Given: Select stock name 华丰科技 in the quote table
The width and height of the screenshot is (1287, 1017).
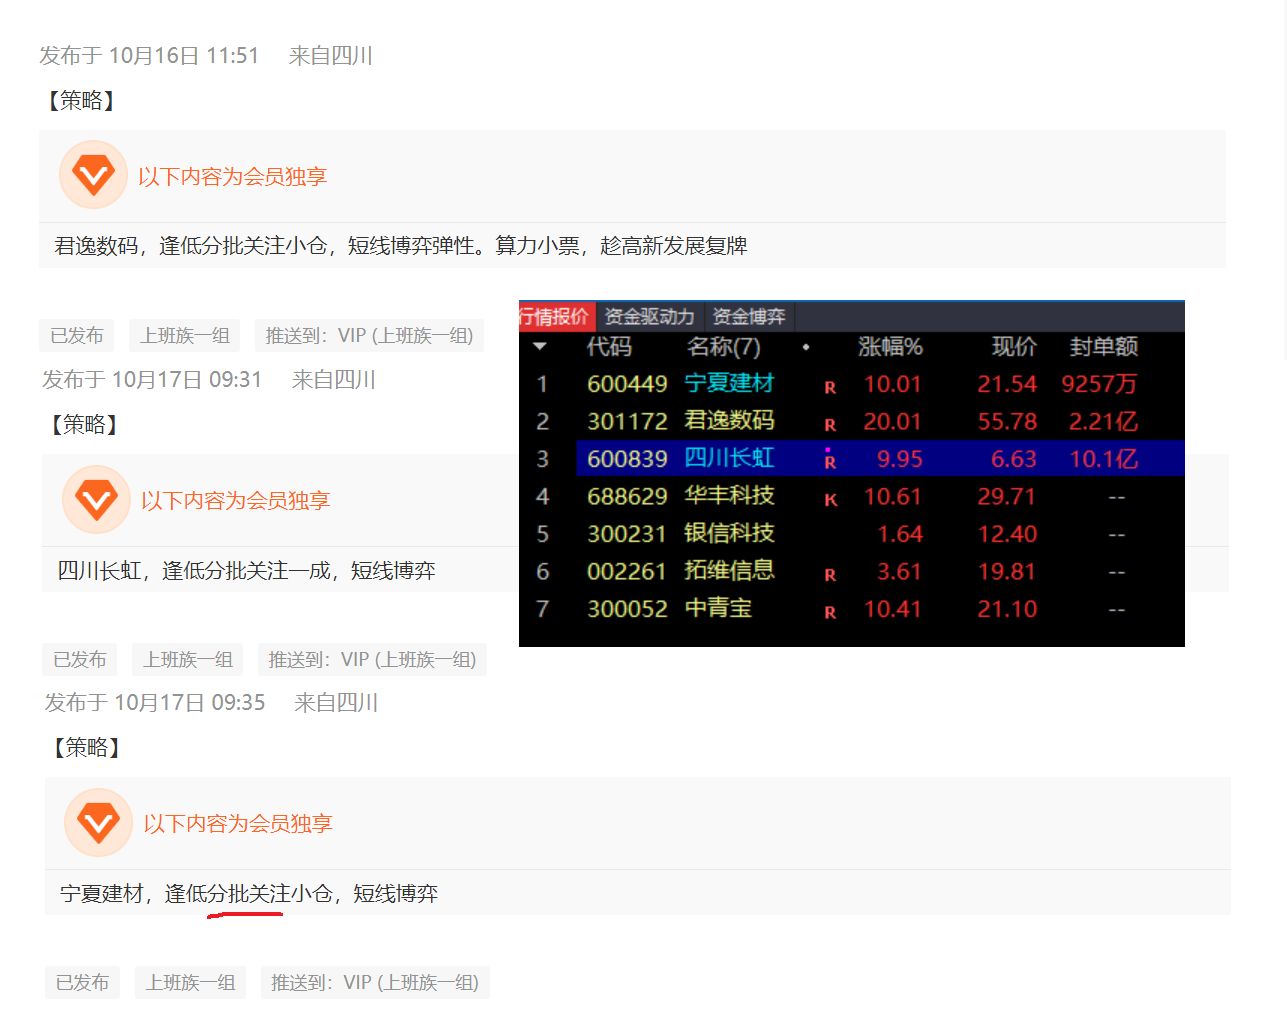Looking at the screenshot, I should point(729,496).
